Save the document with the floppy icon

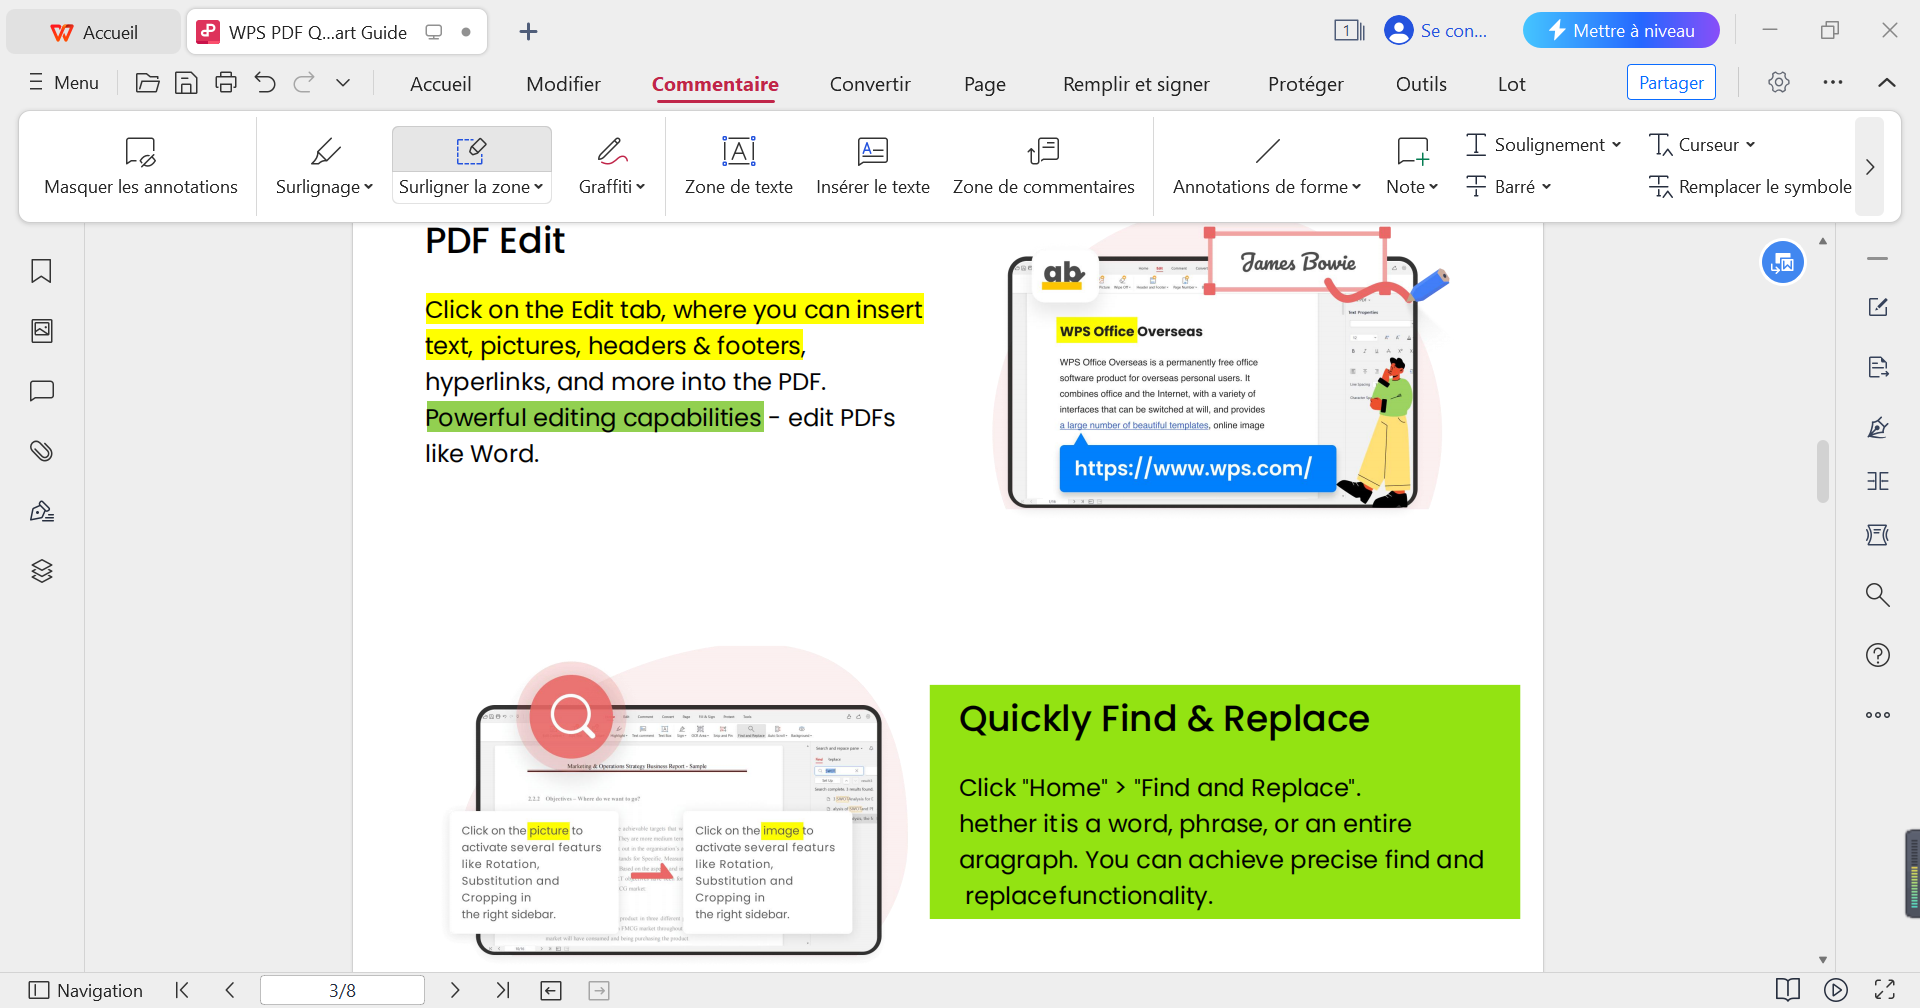186,83
